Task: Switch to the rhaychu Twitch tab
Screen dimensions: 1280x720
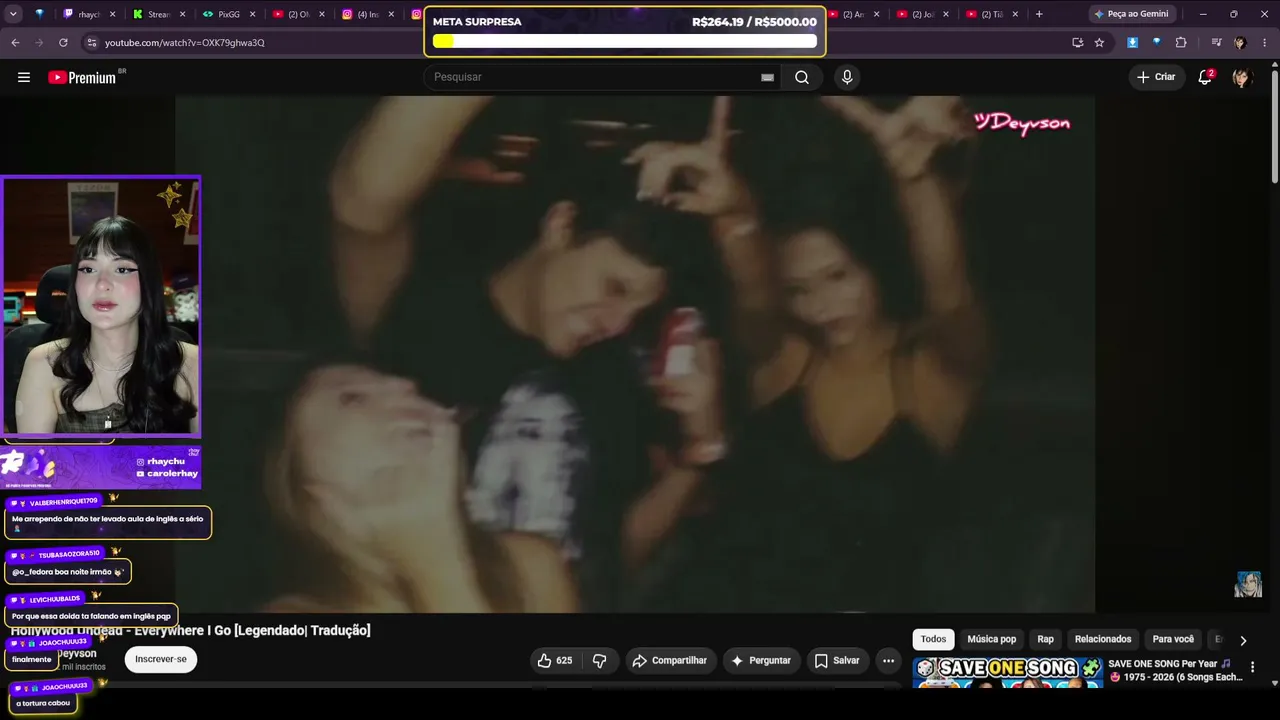Action: coord(90,14)
